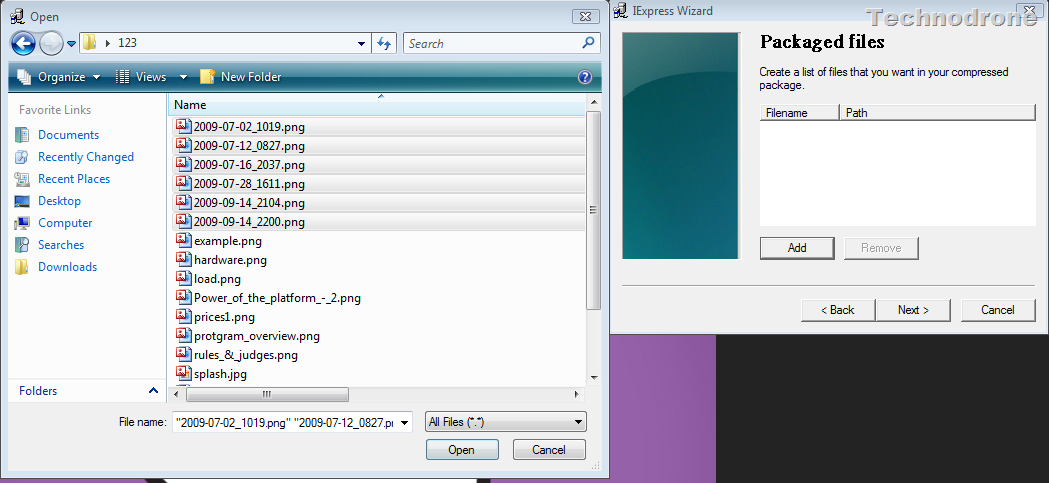Image resolution: width=1049 pixels, height=483 pixels.
Task: Expand the Views dropdown arrow
Action: [x=183, y=77]
